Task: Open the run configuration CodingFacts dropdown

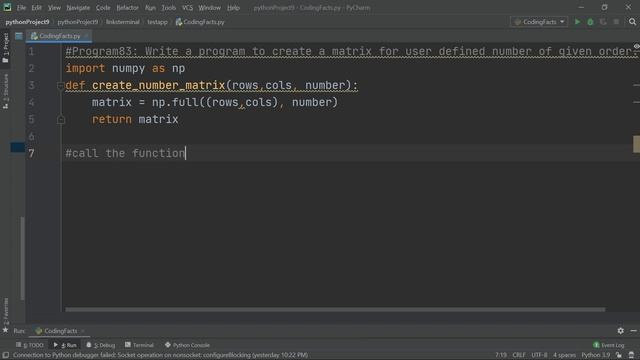Action: pos(539,22)
